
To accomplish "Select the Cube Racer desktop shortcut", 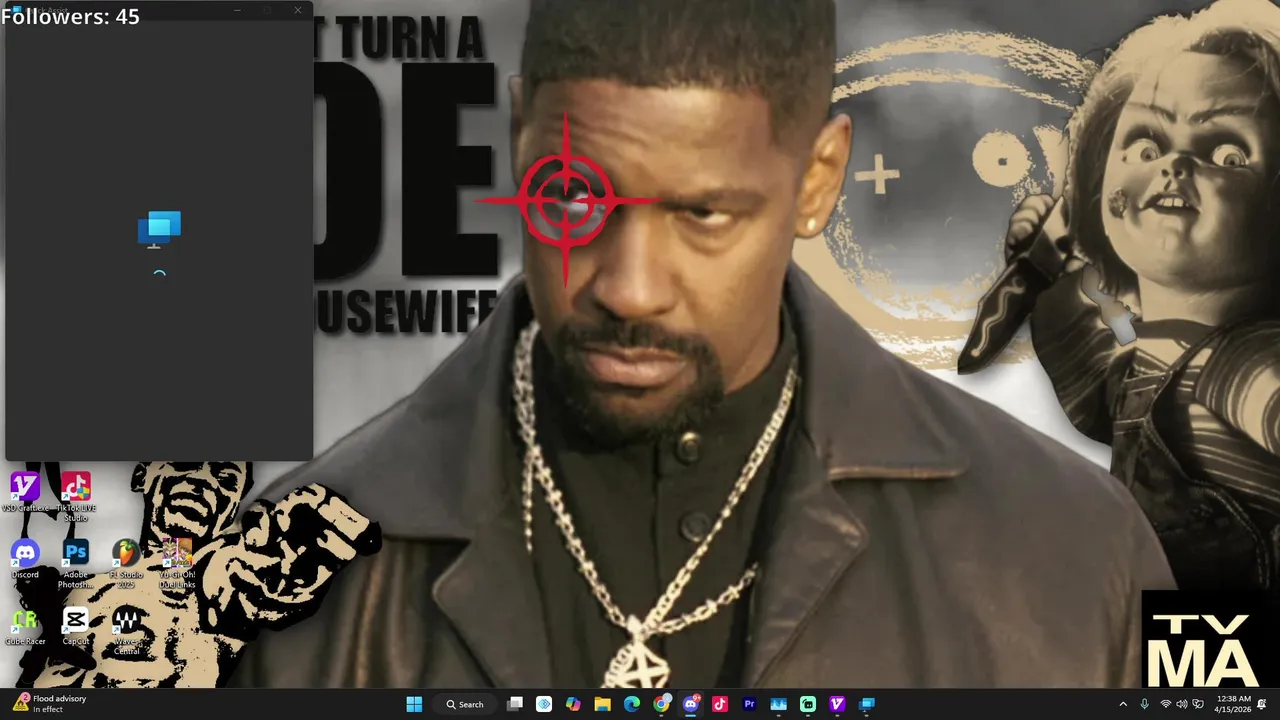I will tap(25, 626).
